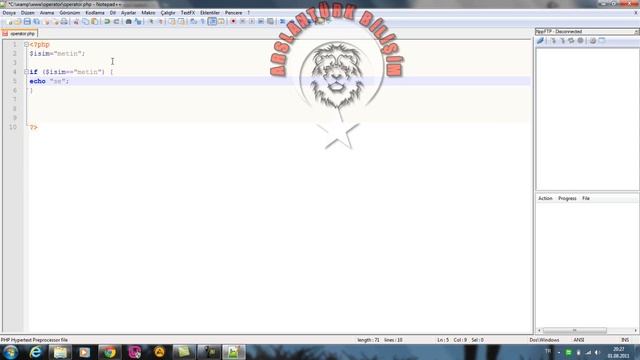Click the Cut scissors icon
This screenshot has height=360, width=640.
pos(76,21)
